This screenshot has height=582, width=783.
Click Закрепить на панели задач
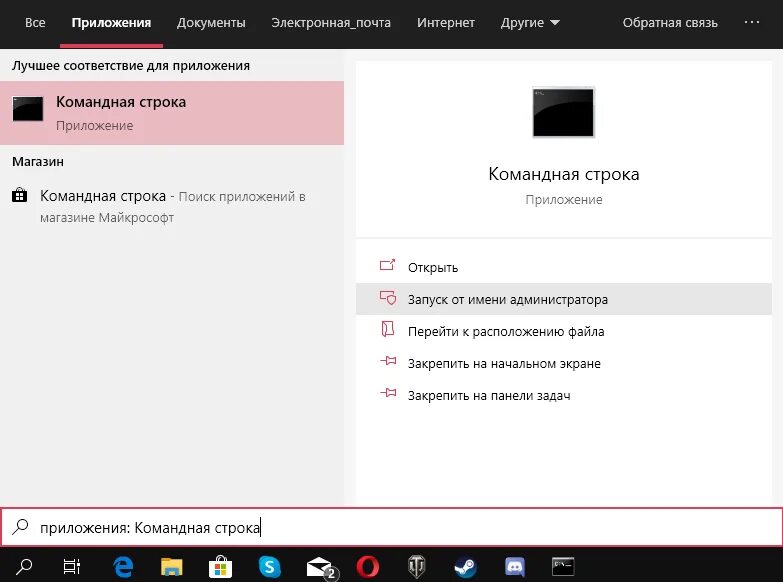[x=564, y=395]
